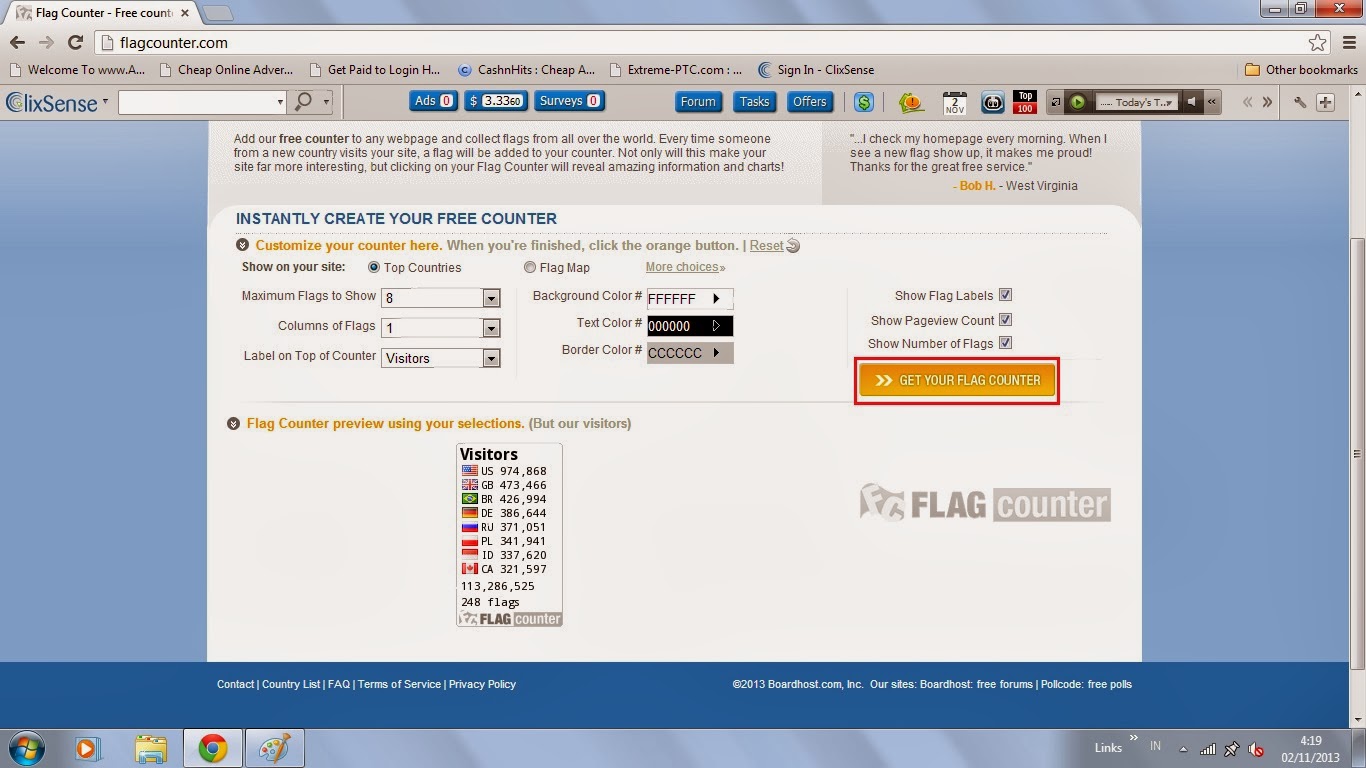Click the radio player rewind chevrons
Image resolution: width=1366 pixels, height=768 pixels.
pos(1212,102)
